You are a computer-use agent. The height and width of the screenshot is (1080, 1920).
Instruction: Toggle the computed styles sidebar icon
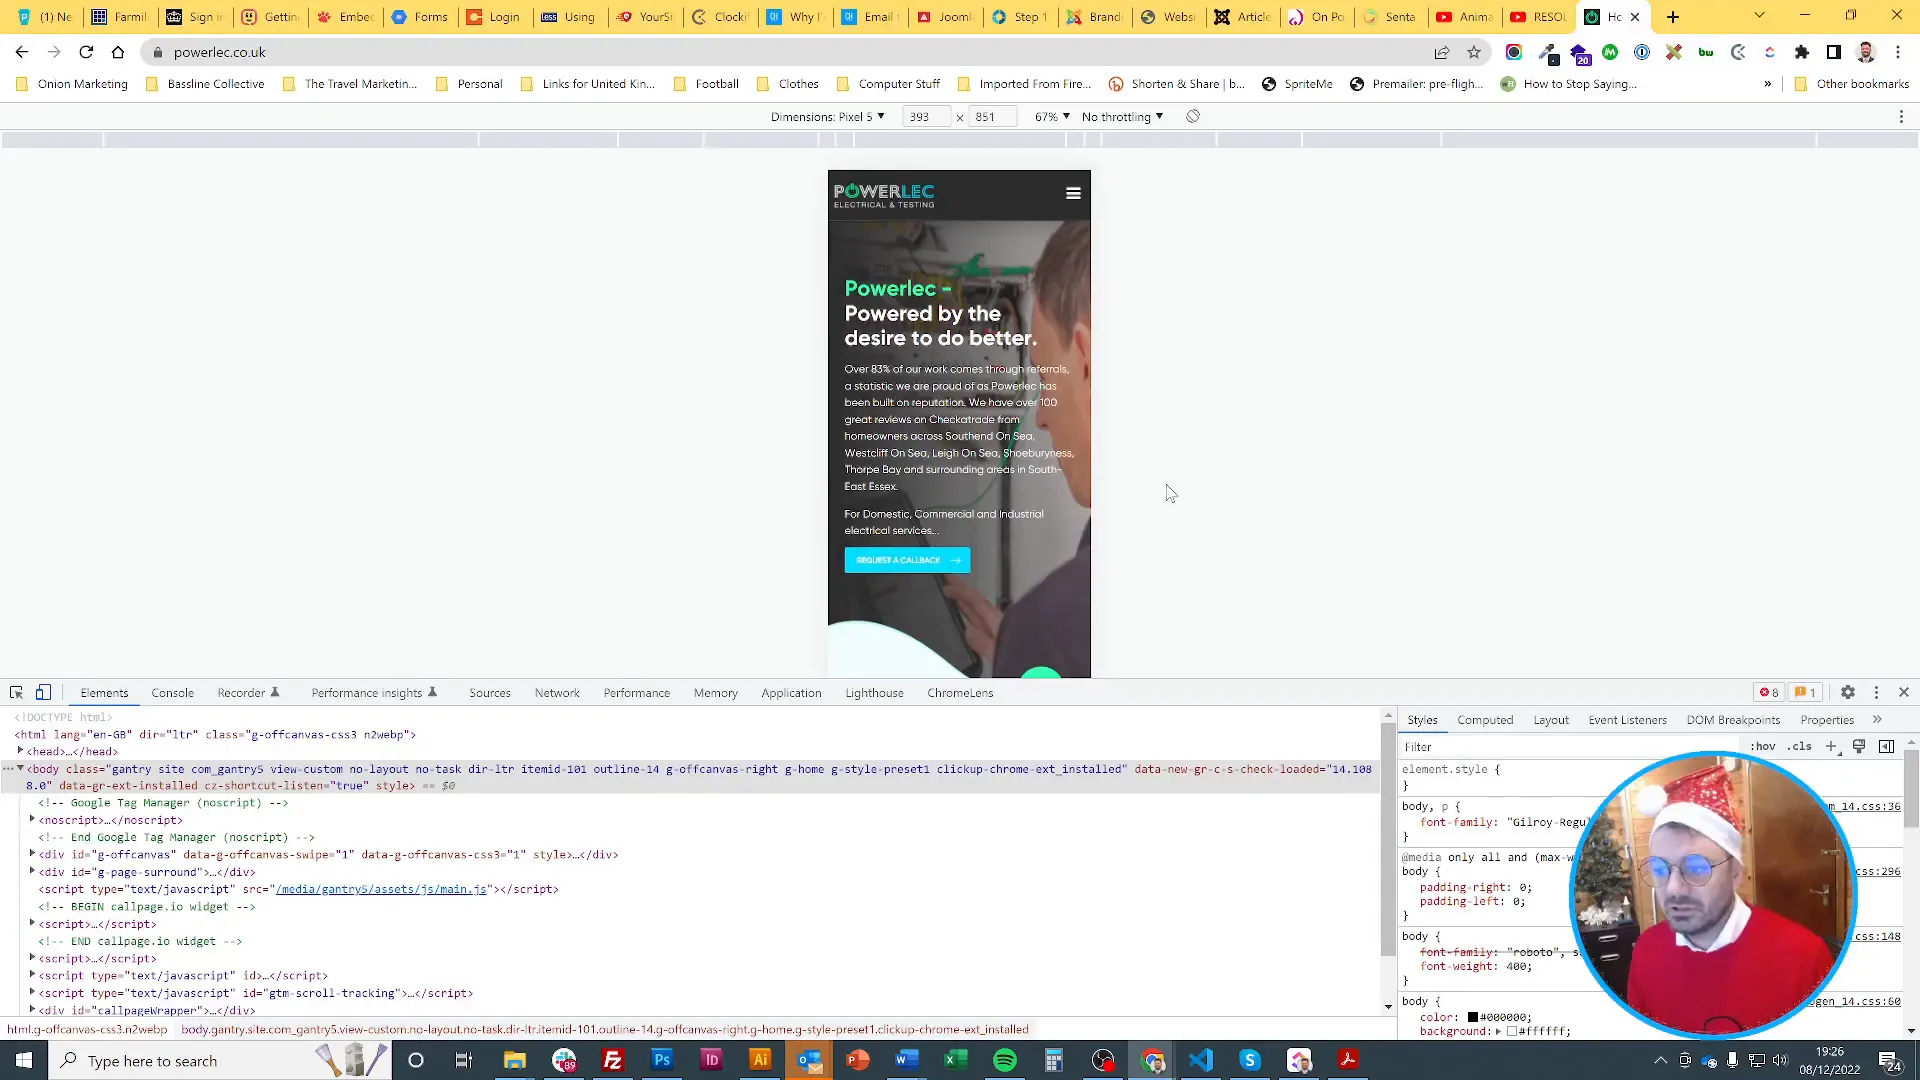(x=1886, y=746)
